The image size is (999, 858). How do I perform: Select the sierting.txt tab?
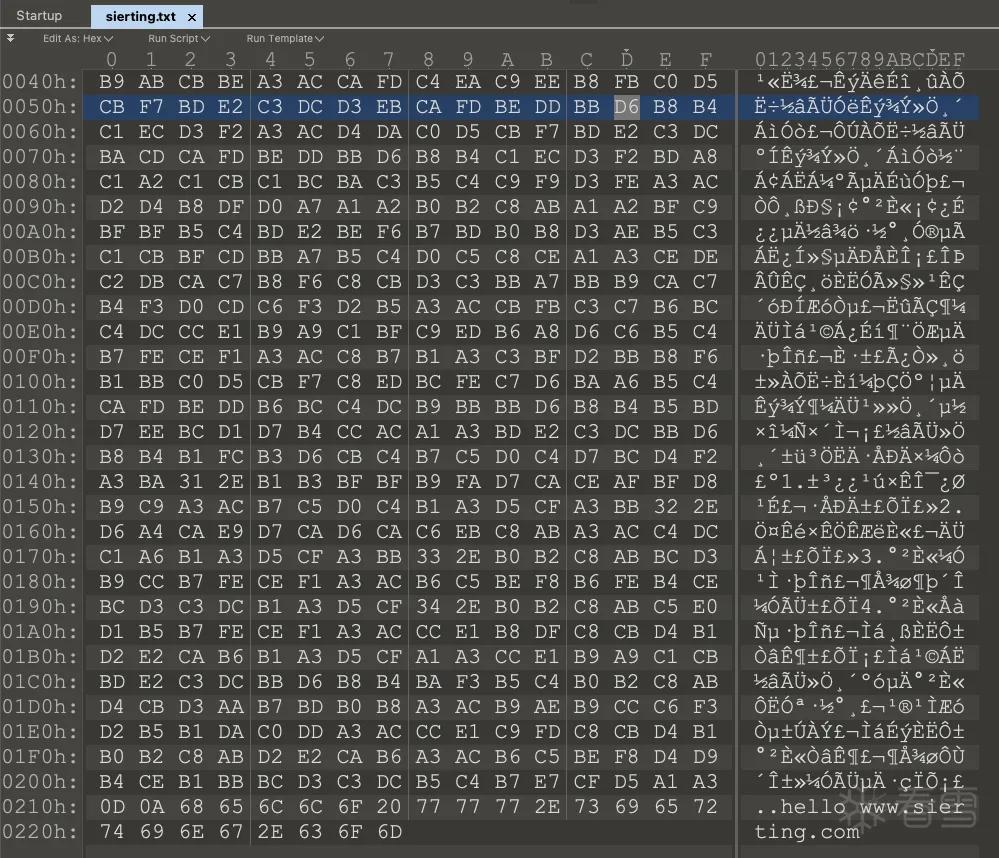point(140,17)
